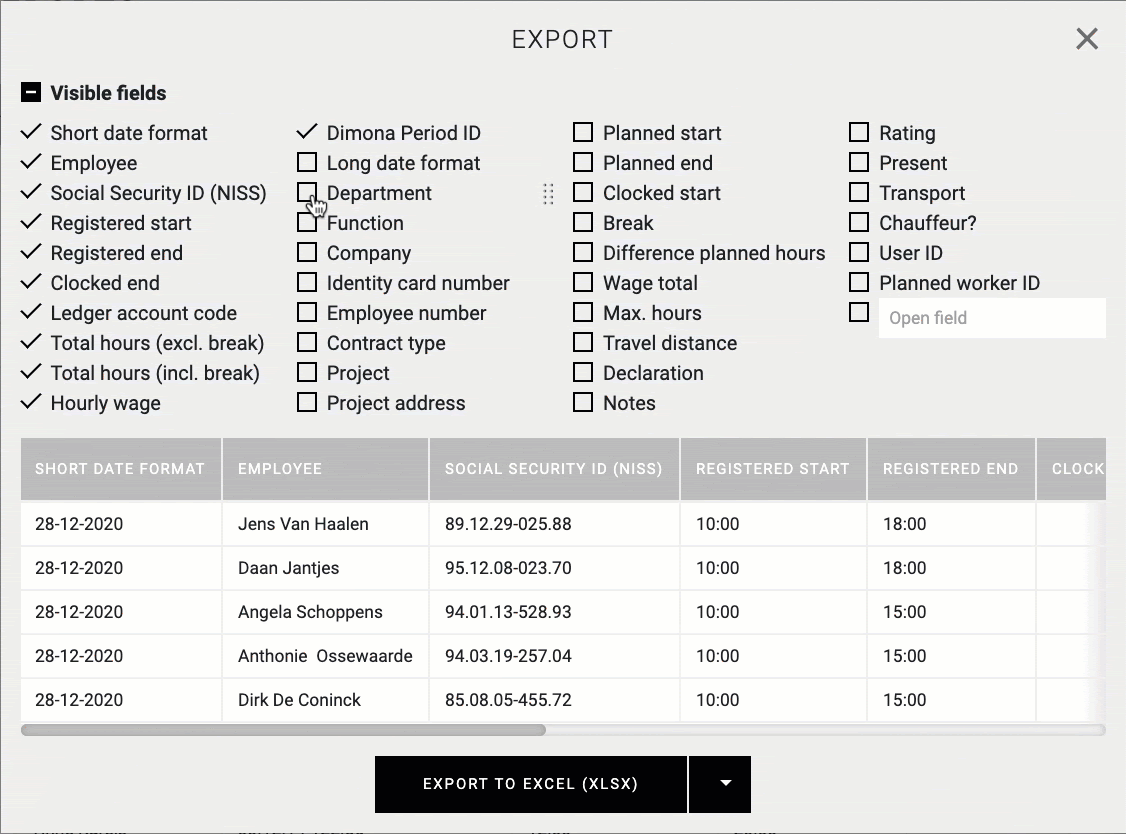Image resolution: width=1126 pixels, height=834 pixels.
Task: Select the Jens Van Haalen row
Action: 303,524
